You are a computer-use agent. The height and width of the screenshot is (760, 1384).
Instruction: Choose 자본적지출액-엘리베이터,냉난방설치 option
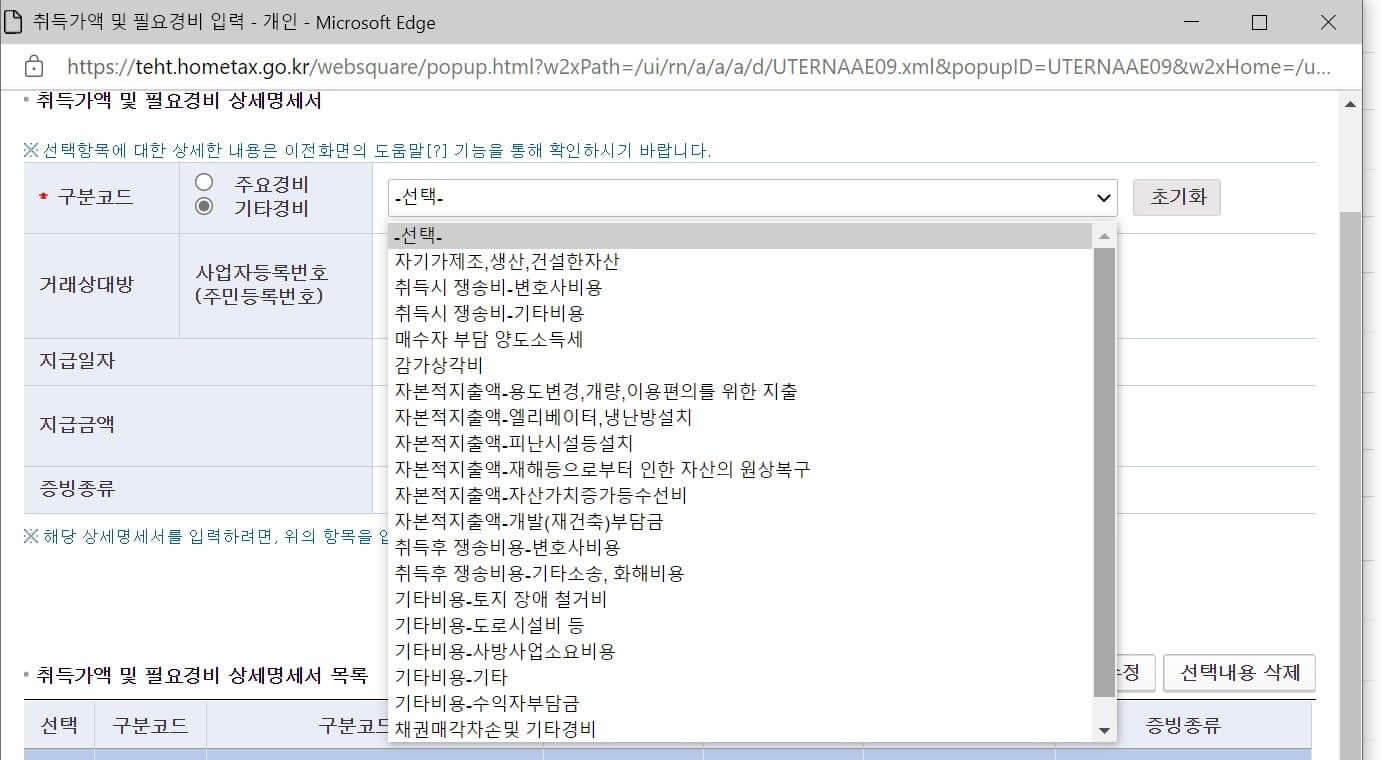741,418
